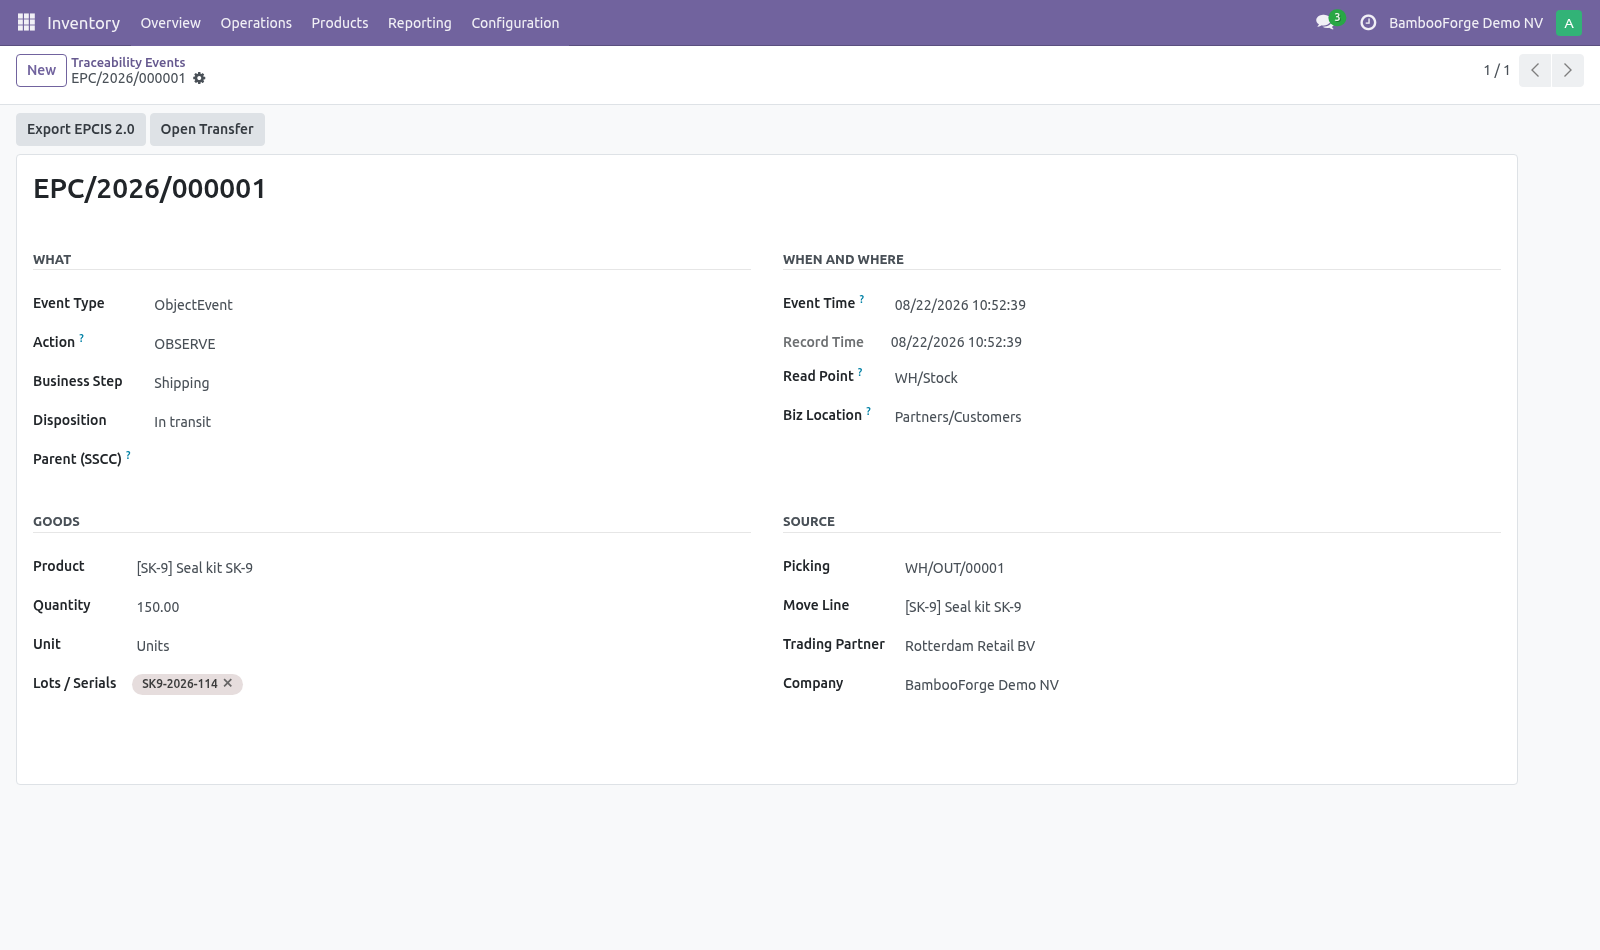Click the Unit field showing Units
This screenshot has width=1600, height=950.
pyautogui.click(x=443, y=646)
